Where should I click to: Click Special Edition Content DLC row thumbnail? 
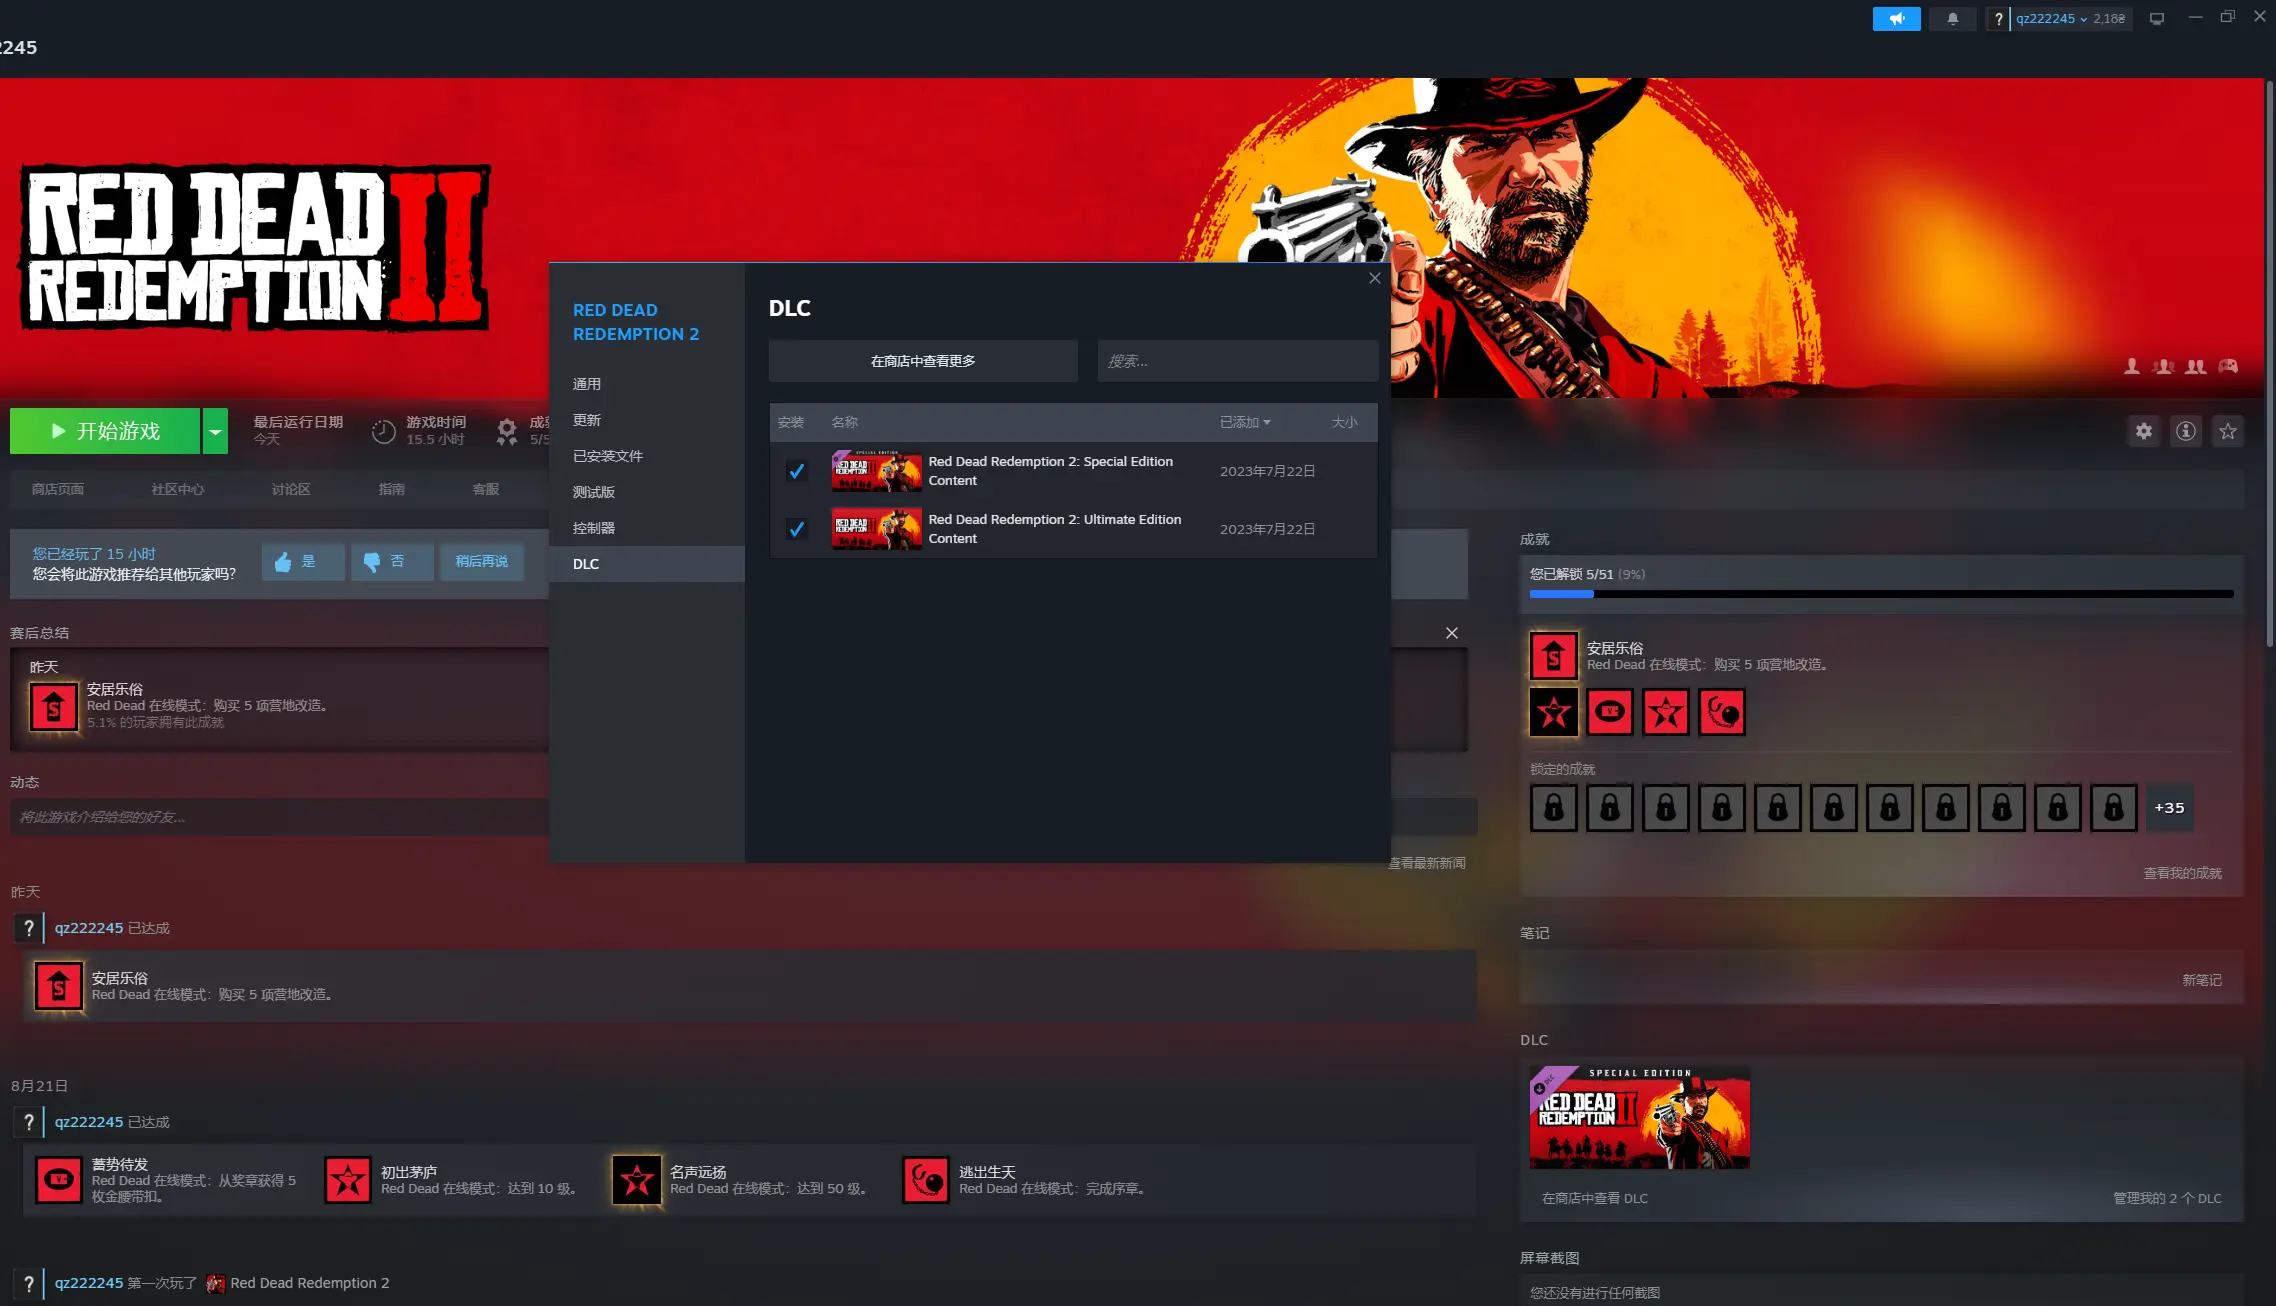click(876, 471)
